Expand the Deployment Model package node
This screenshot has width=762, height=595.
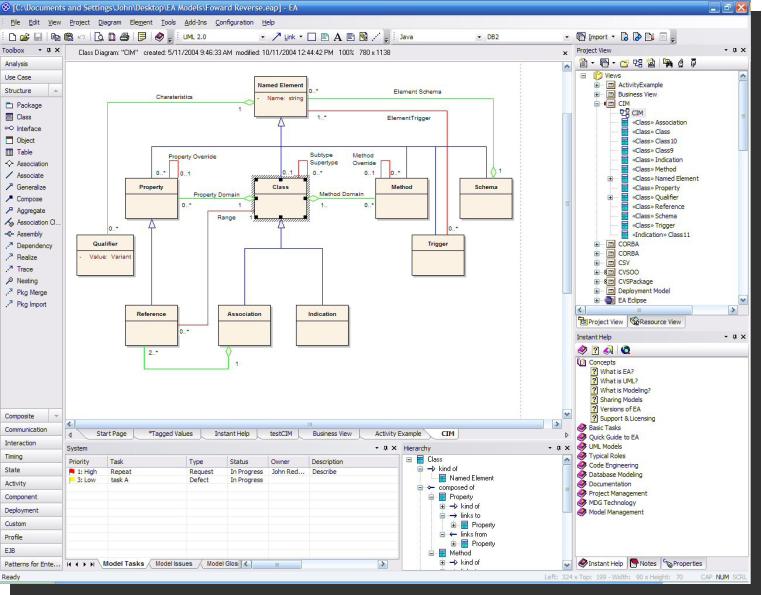(597, 291)
